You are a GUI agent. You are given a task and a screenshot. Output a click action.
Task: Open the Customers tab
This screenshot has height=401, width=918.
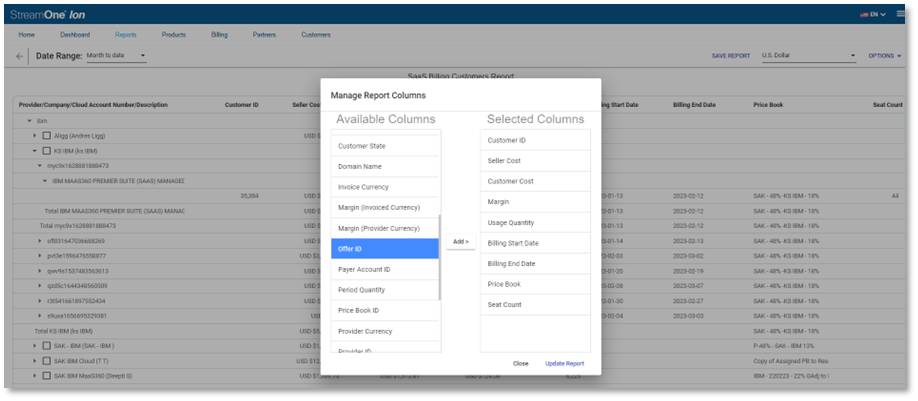pyautogui.click(x=316, y=35)
